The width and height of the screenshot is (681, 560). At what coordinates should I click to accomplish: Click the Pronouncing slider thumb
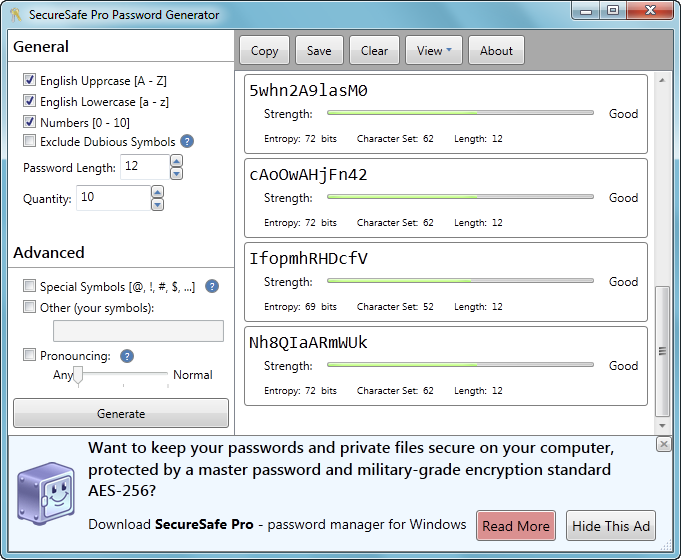[x=78, y=376]
